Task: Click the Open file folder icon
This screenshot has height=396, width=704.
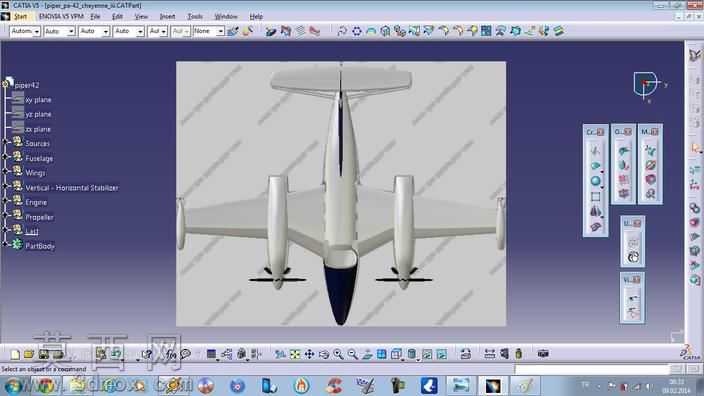Action: (x=29, y=355)
